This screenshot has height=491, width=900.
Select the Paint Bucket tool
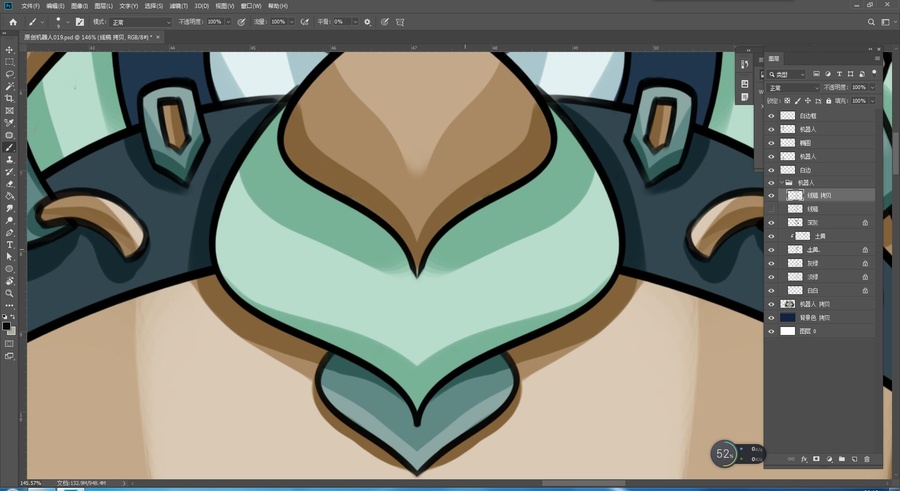pyautogui.click(x=9, y=196)
